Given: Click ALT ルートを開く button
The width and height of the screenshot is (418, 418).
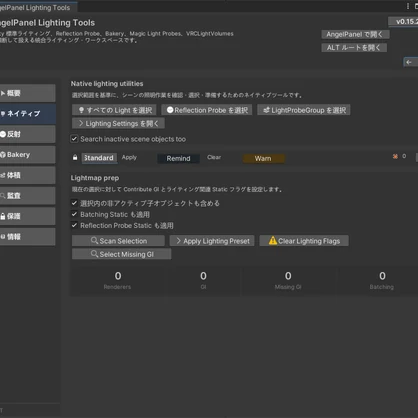Looking at the screenshot, I should click(x=354, y=47).
